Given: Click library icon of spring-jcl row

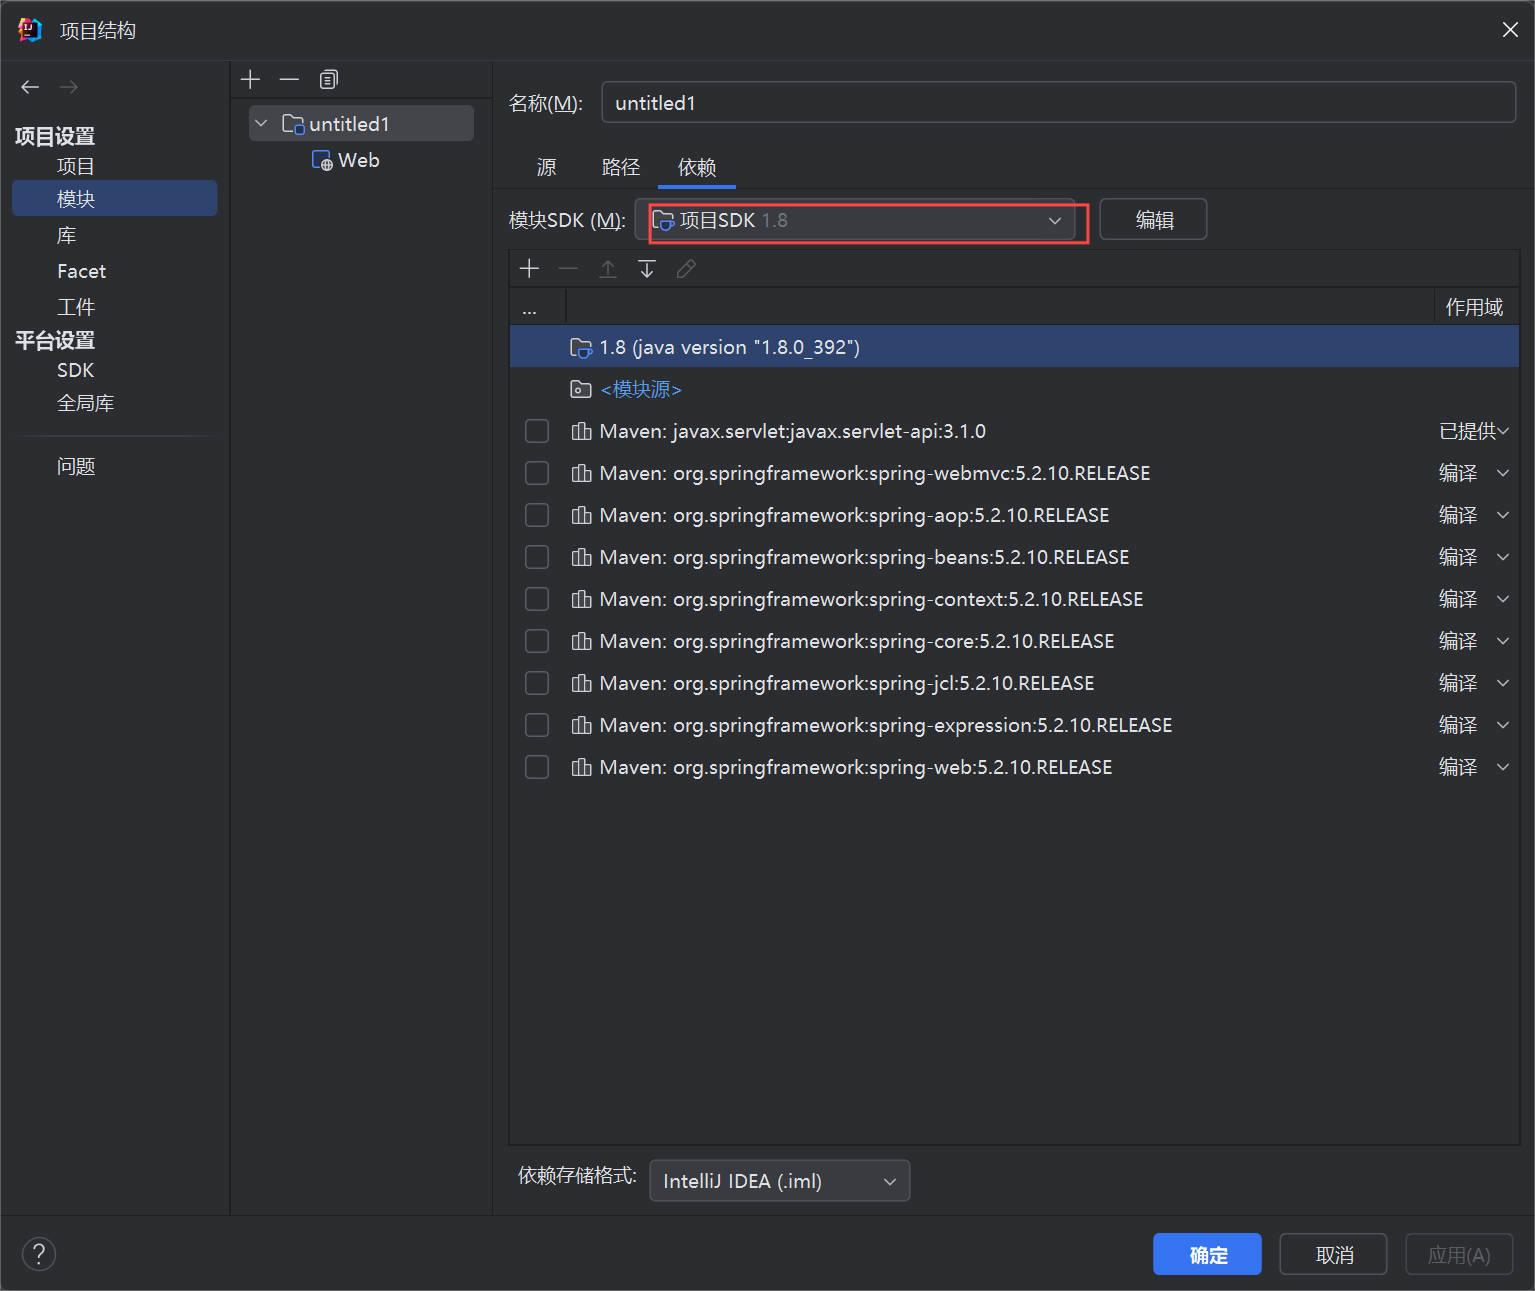Looking at the screenshot, I should coord(581,683).
